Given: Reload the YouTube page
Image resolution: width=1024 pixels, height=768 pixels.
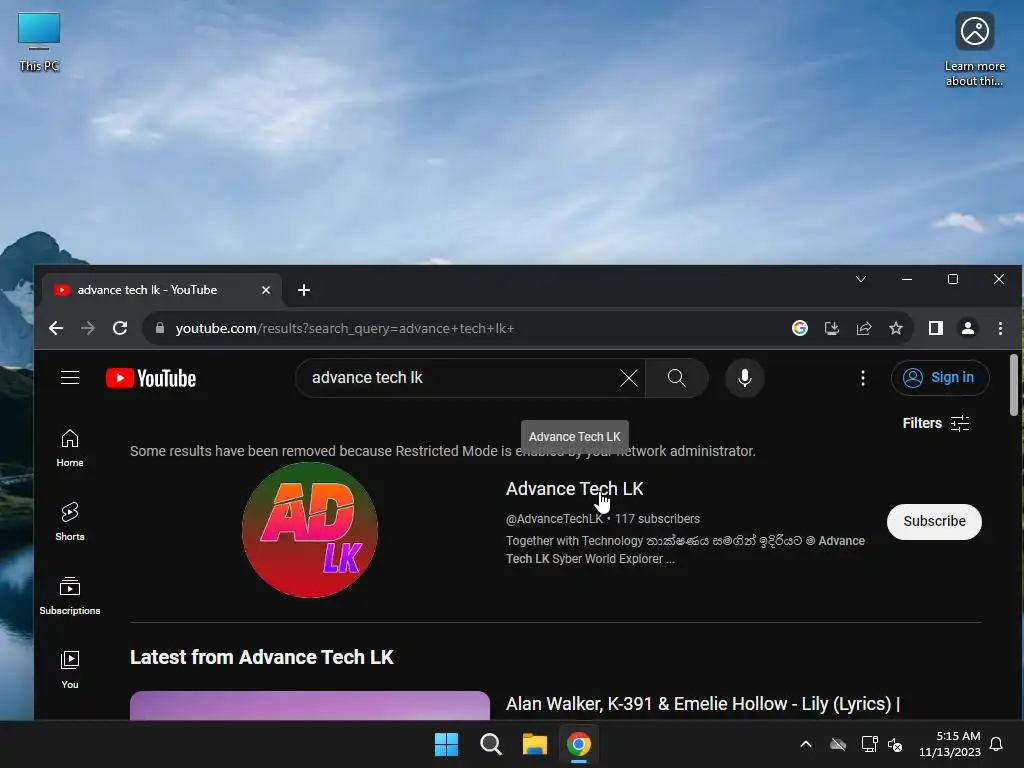Looking at the screenshot, I should (120, 328).
